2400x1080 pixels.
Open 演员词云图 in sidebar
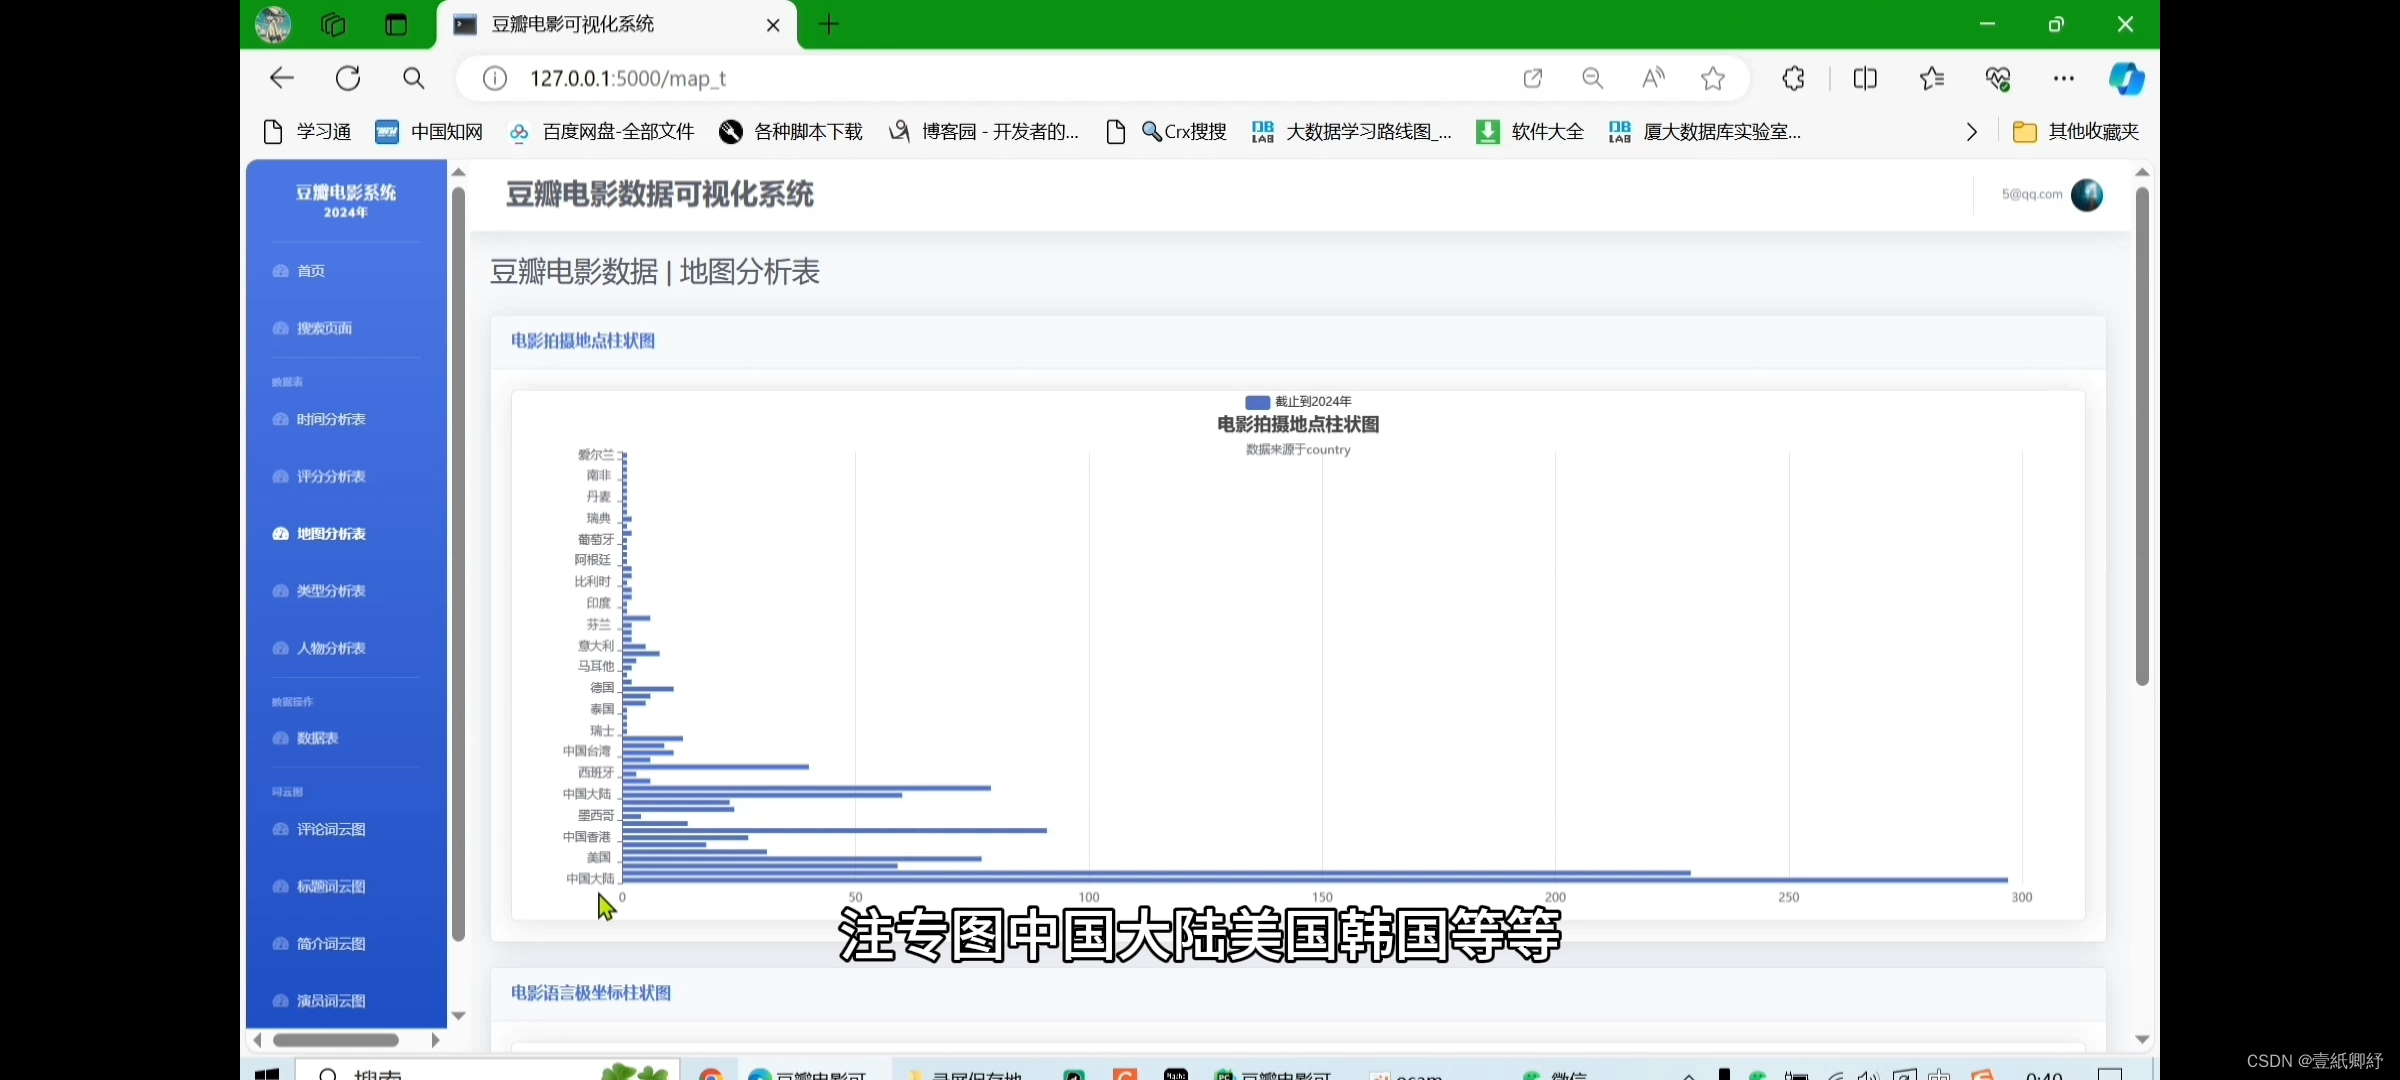319,1001
